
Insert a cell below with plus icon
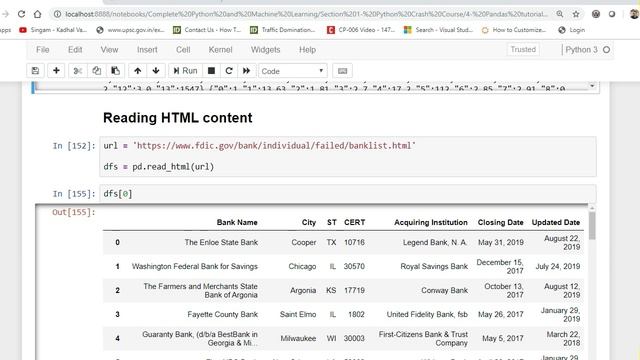click(56, 71)
